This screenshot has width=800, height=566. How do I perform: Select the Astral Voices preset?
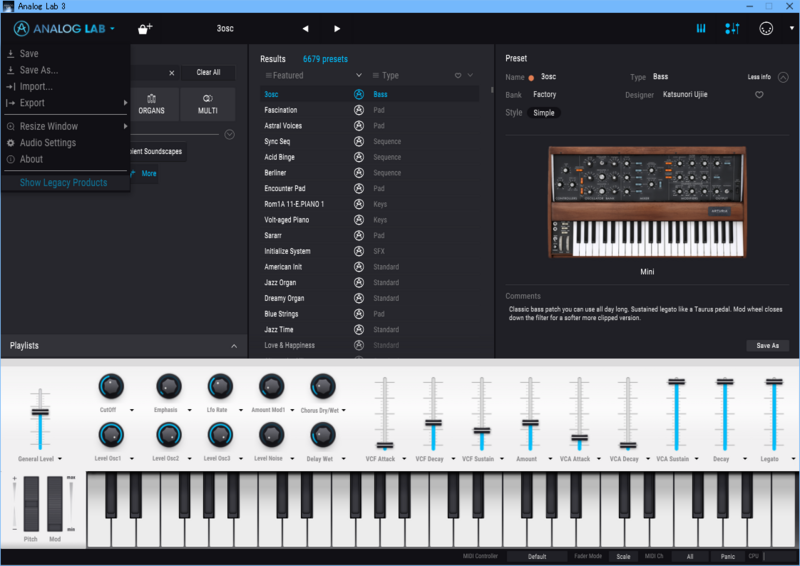click(x=283, y=126)
